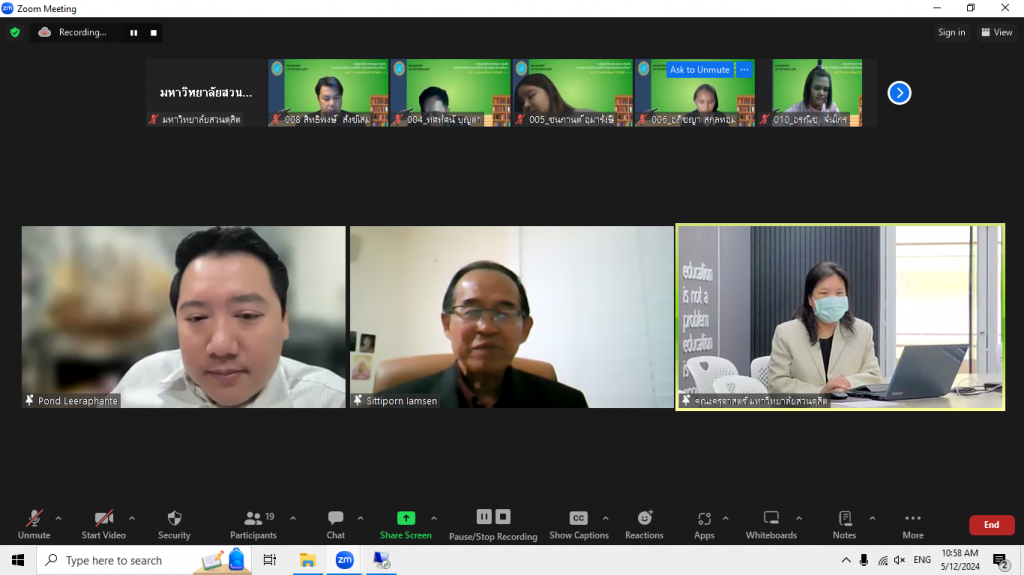The width and height of the screenshot is (1024, 575).
Task: Expand video options arrow next to Start Video
Action: (x=131, y=518)
